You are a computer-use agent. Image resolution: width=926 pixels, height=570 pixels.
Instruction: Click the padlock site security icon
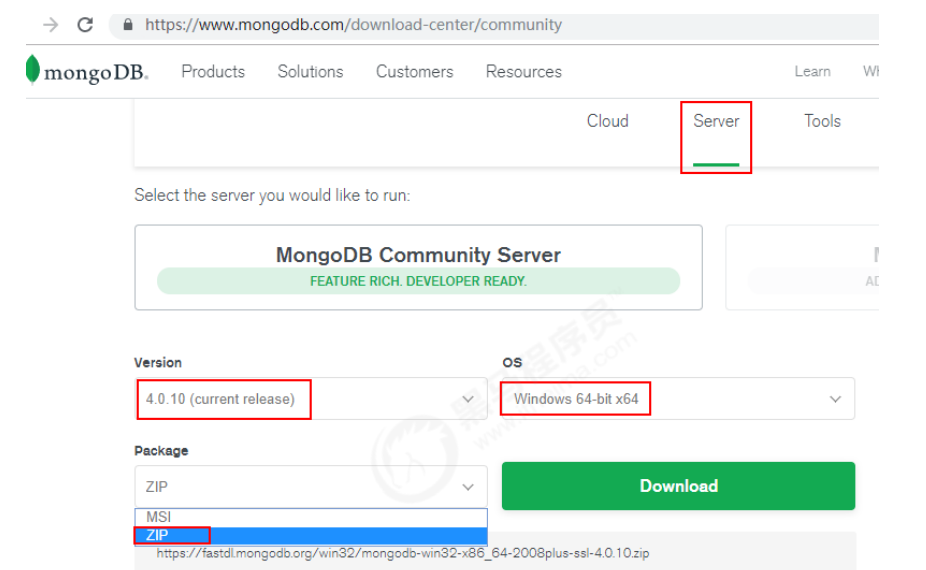128,25
